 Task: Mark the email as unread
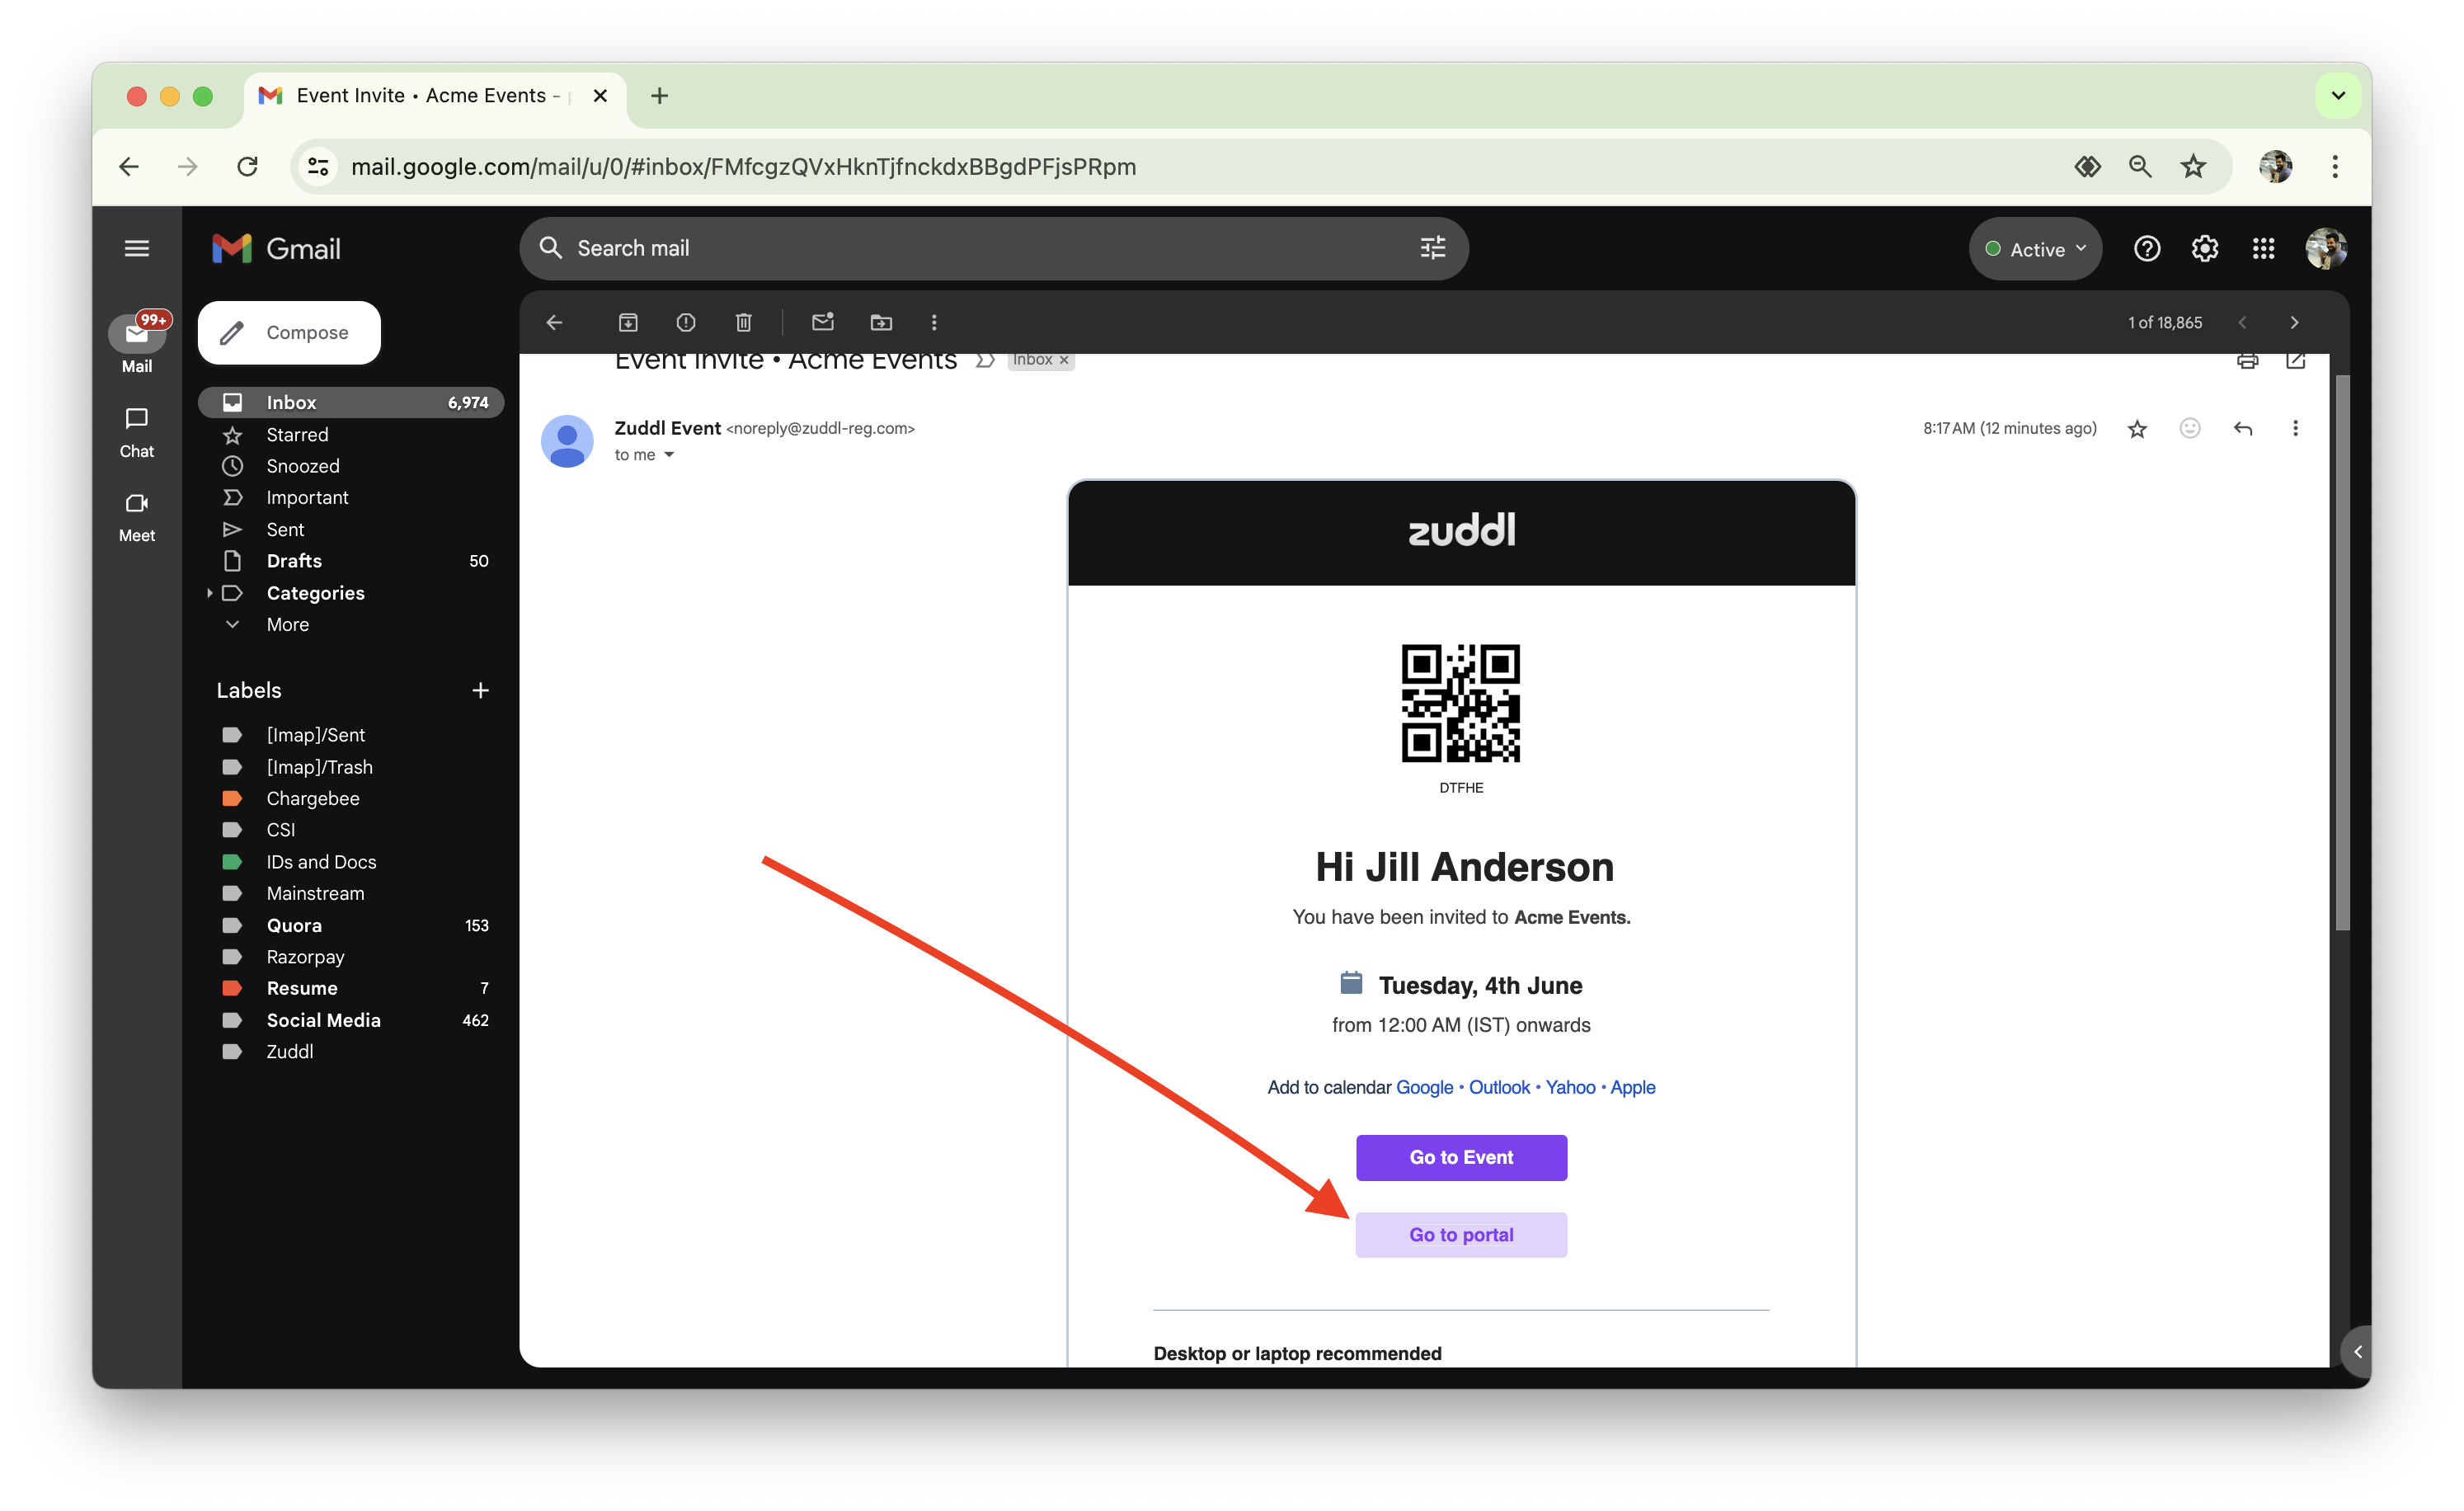pos(822,322)
